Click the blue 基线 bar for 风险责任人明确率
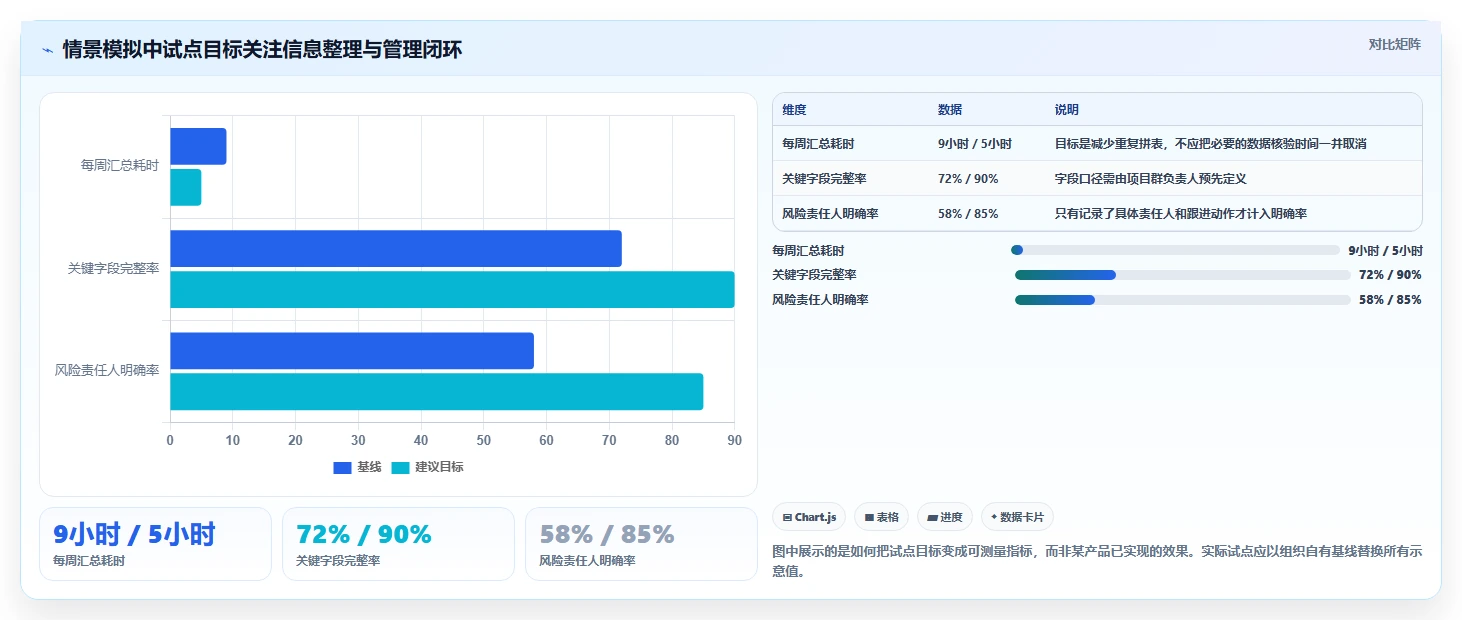The height and width of the screenshot is (620, 1462). pyautogui.click(x=352, y=350)
